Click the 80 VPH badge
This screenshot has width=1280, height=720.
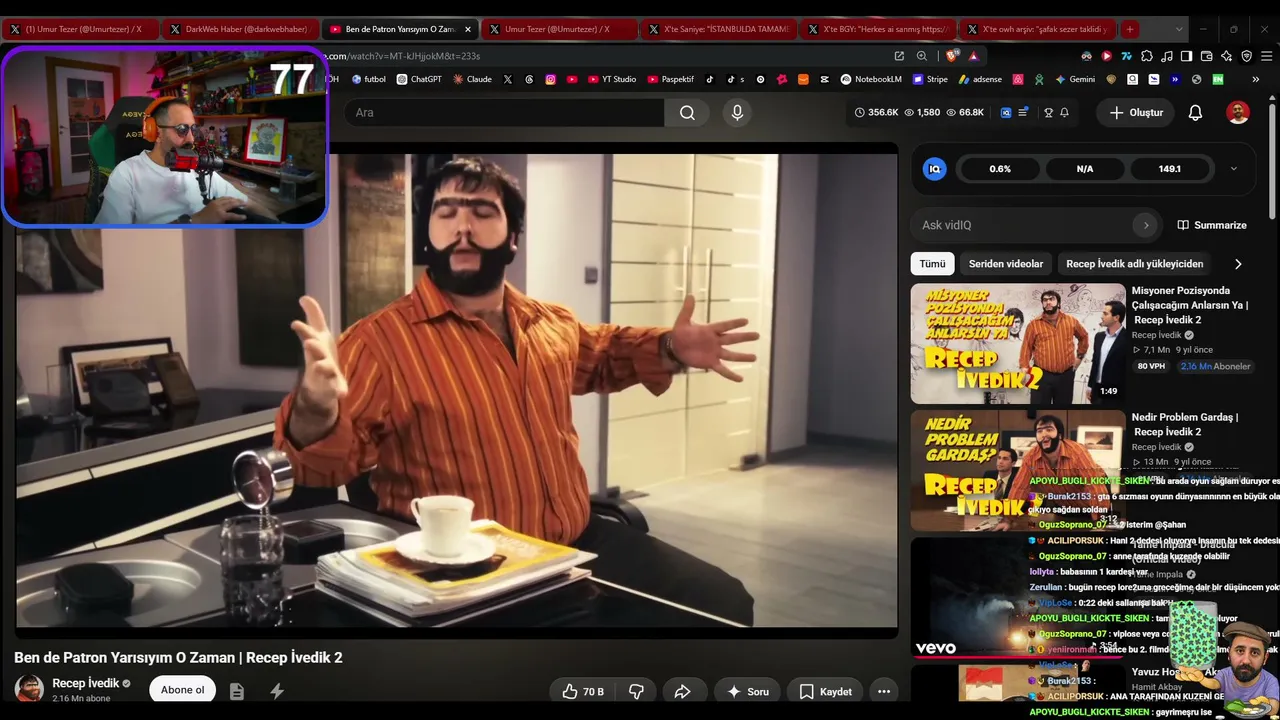(1151, 366)
